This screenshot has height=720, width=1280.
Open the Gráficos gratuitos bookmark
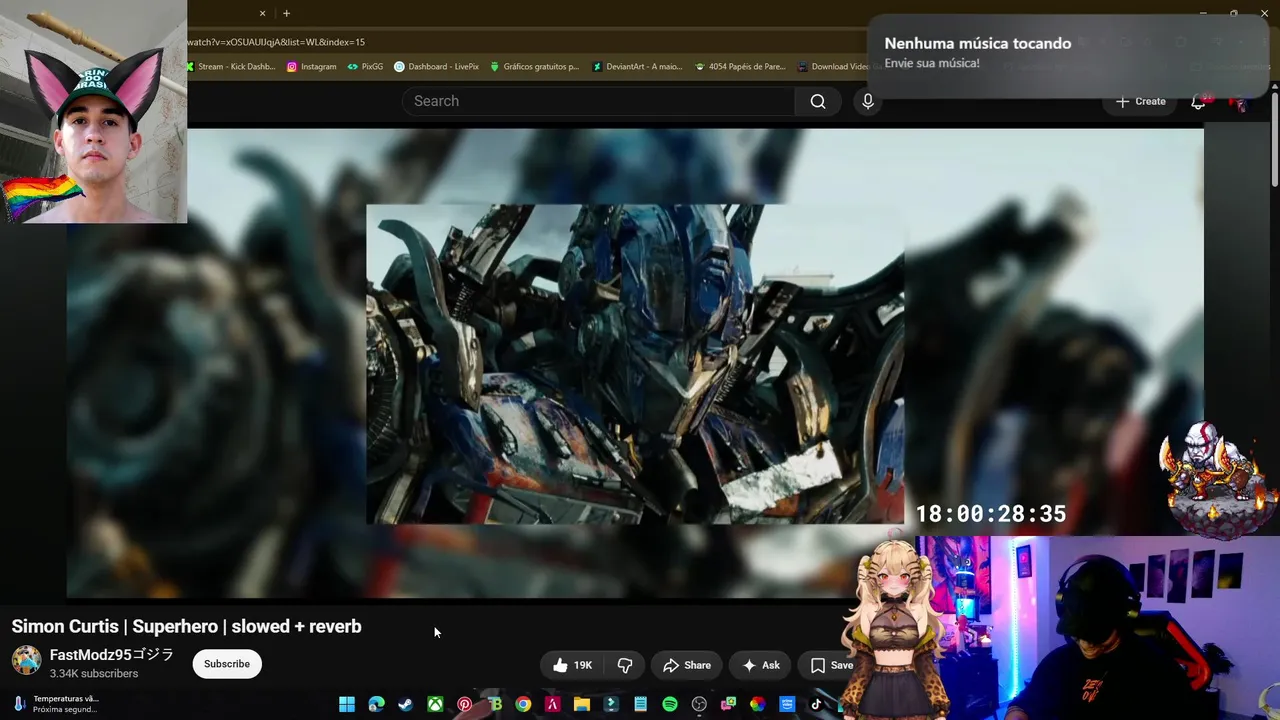[534, 67]
